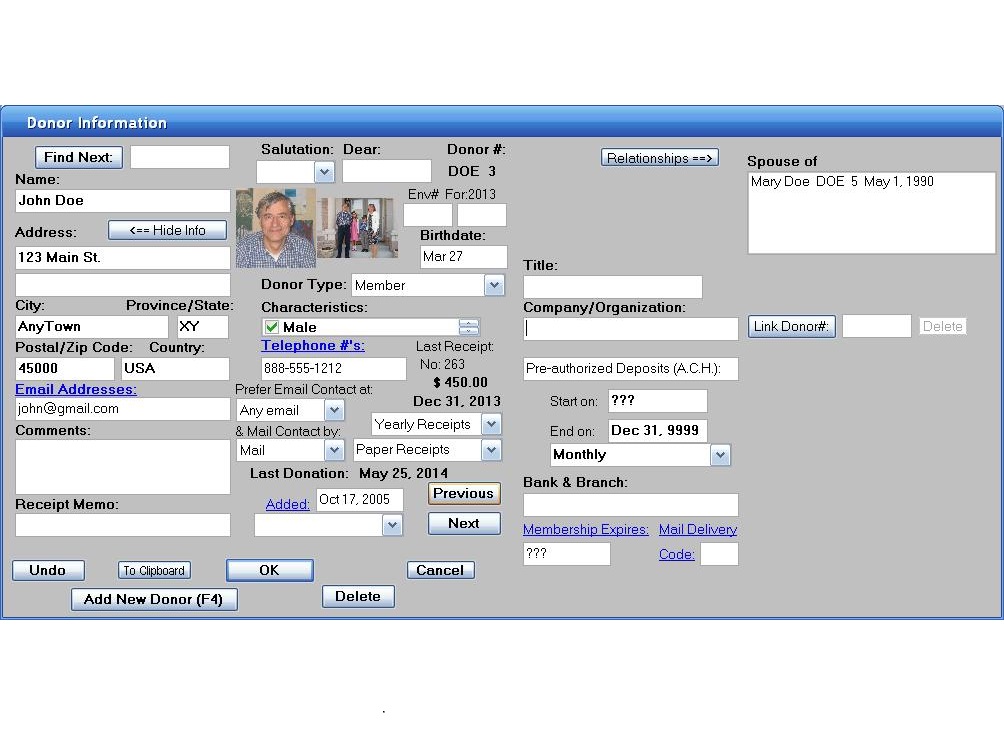Click the Bank & Branch field
Screen dimensions: 1004x755
(631, 505)
